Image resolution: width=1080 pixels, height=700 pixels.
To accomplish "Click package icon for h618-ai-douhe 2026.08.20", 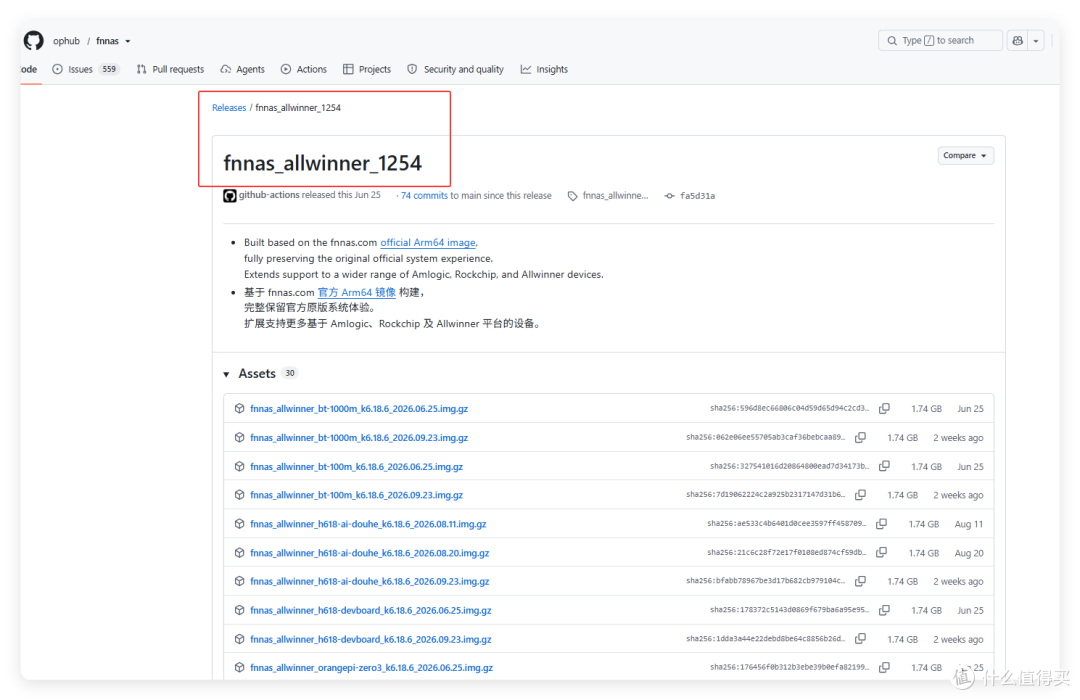I will tap(239, 553).
